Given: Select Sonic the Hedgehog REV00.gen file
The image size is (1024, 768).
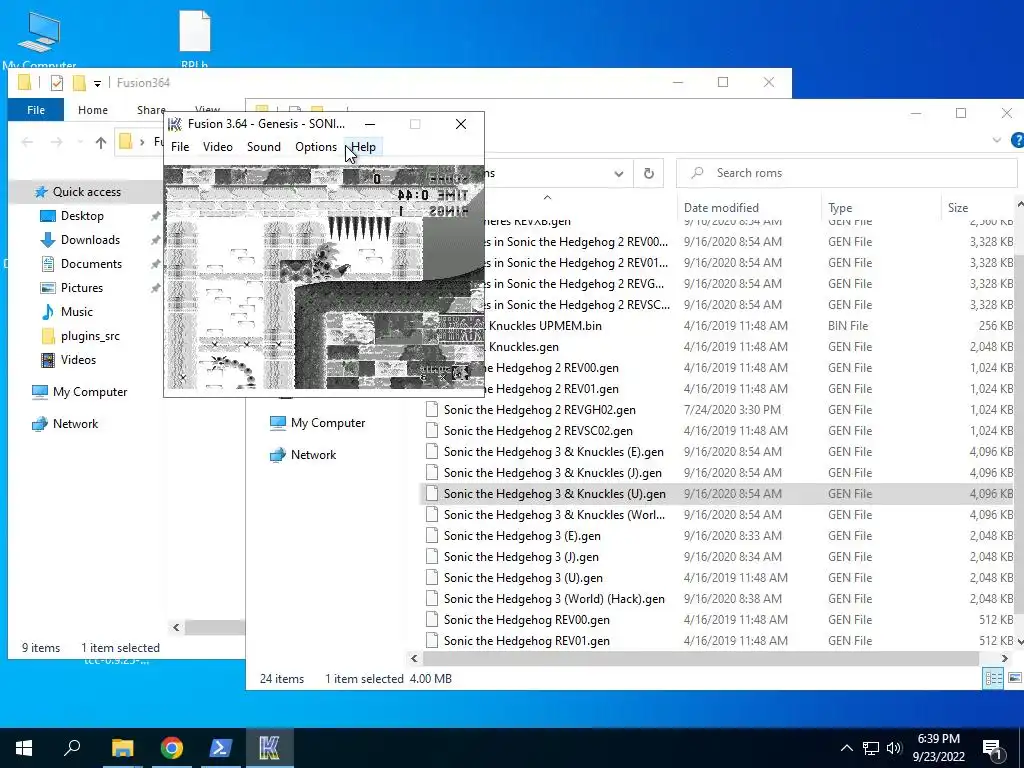Looking at the screenshot, I should [x=526, y=620].
